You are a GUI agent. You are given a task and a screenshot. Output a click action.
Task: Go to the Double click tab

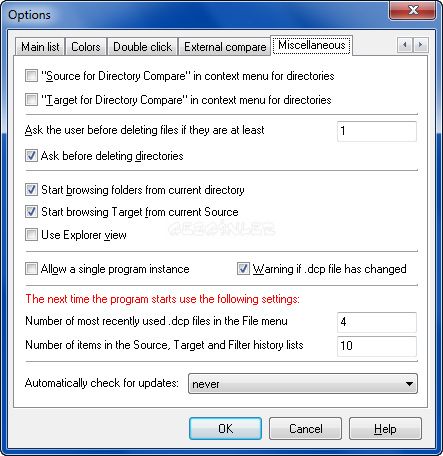point(143,47)
